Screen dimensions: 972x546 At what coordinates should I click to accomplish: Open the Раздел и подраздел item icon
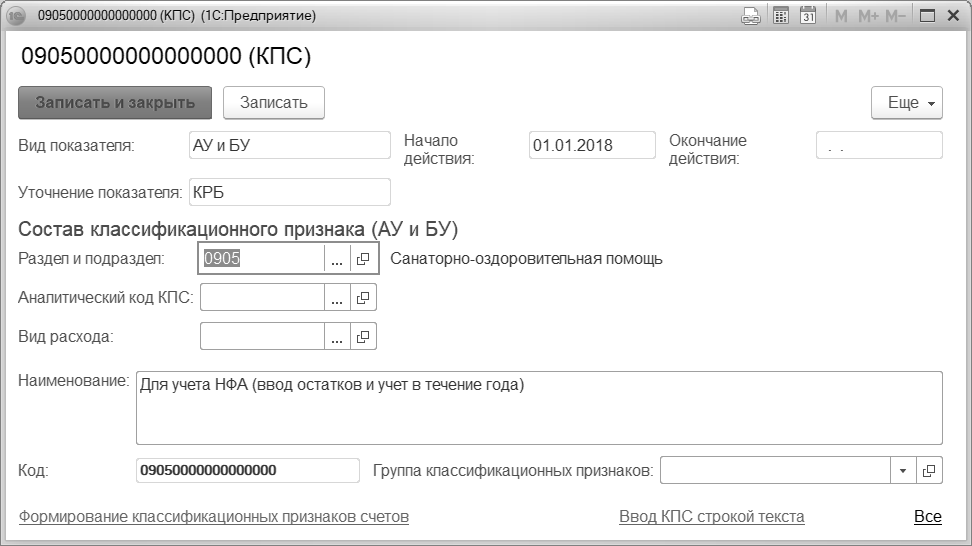(x=363, y=258)
